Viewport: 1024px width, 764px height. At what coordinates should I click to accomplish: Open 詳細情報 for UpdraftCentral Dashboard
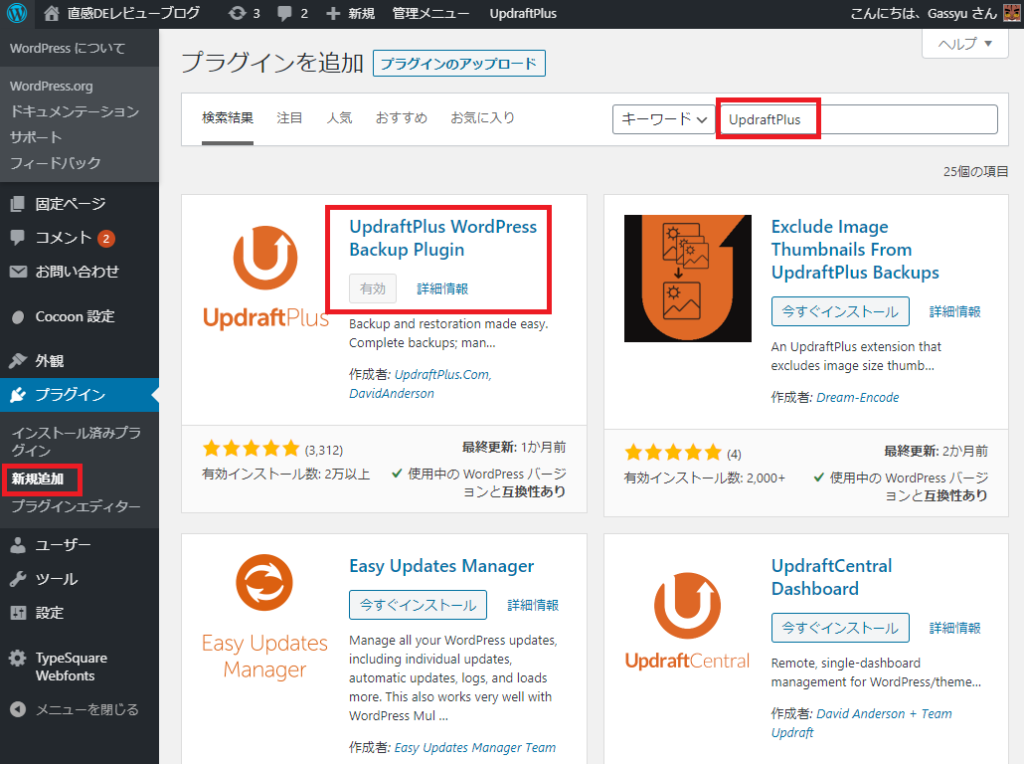pos(955,628)
